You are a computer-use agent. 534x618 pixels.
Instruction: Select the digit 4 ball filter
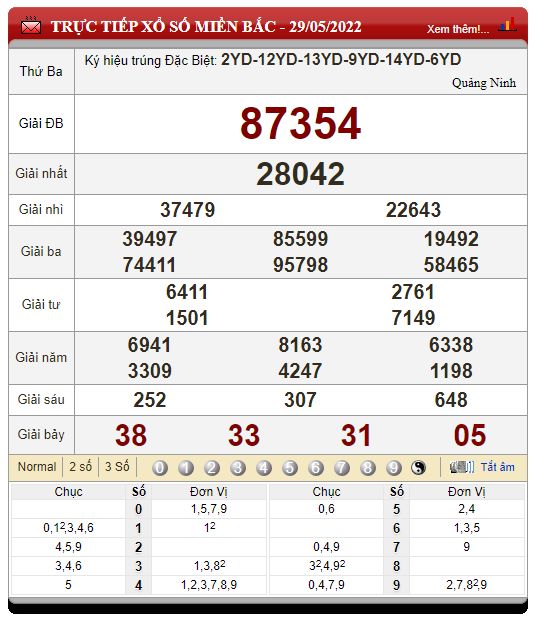(x=264, y=468)
